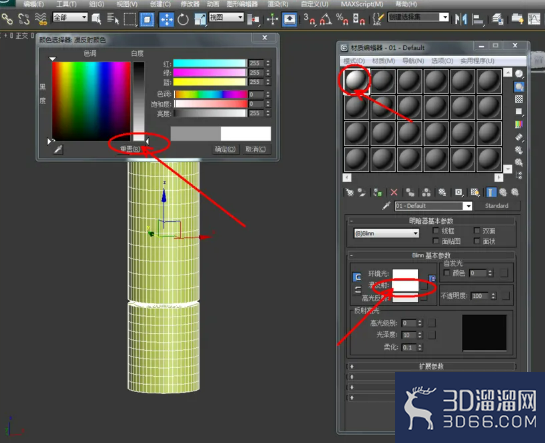Enable the 双面 (2-Sided) checkbox

[477, 231]
